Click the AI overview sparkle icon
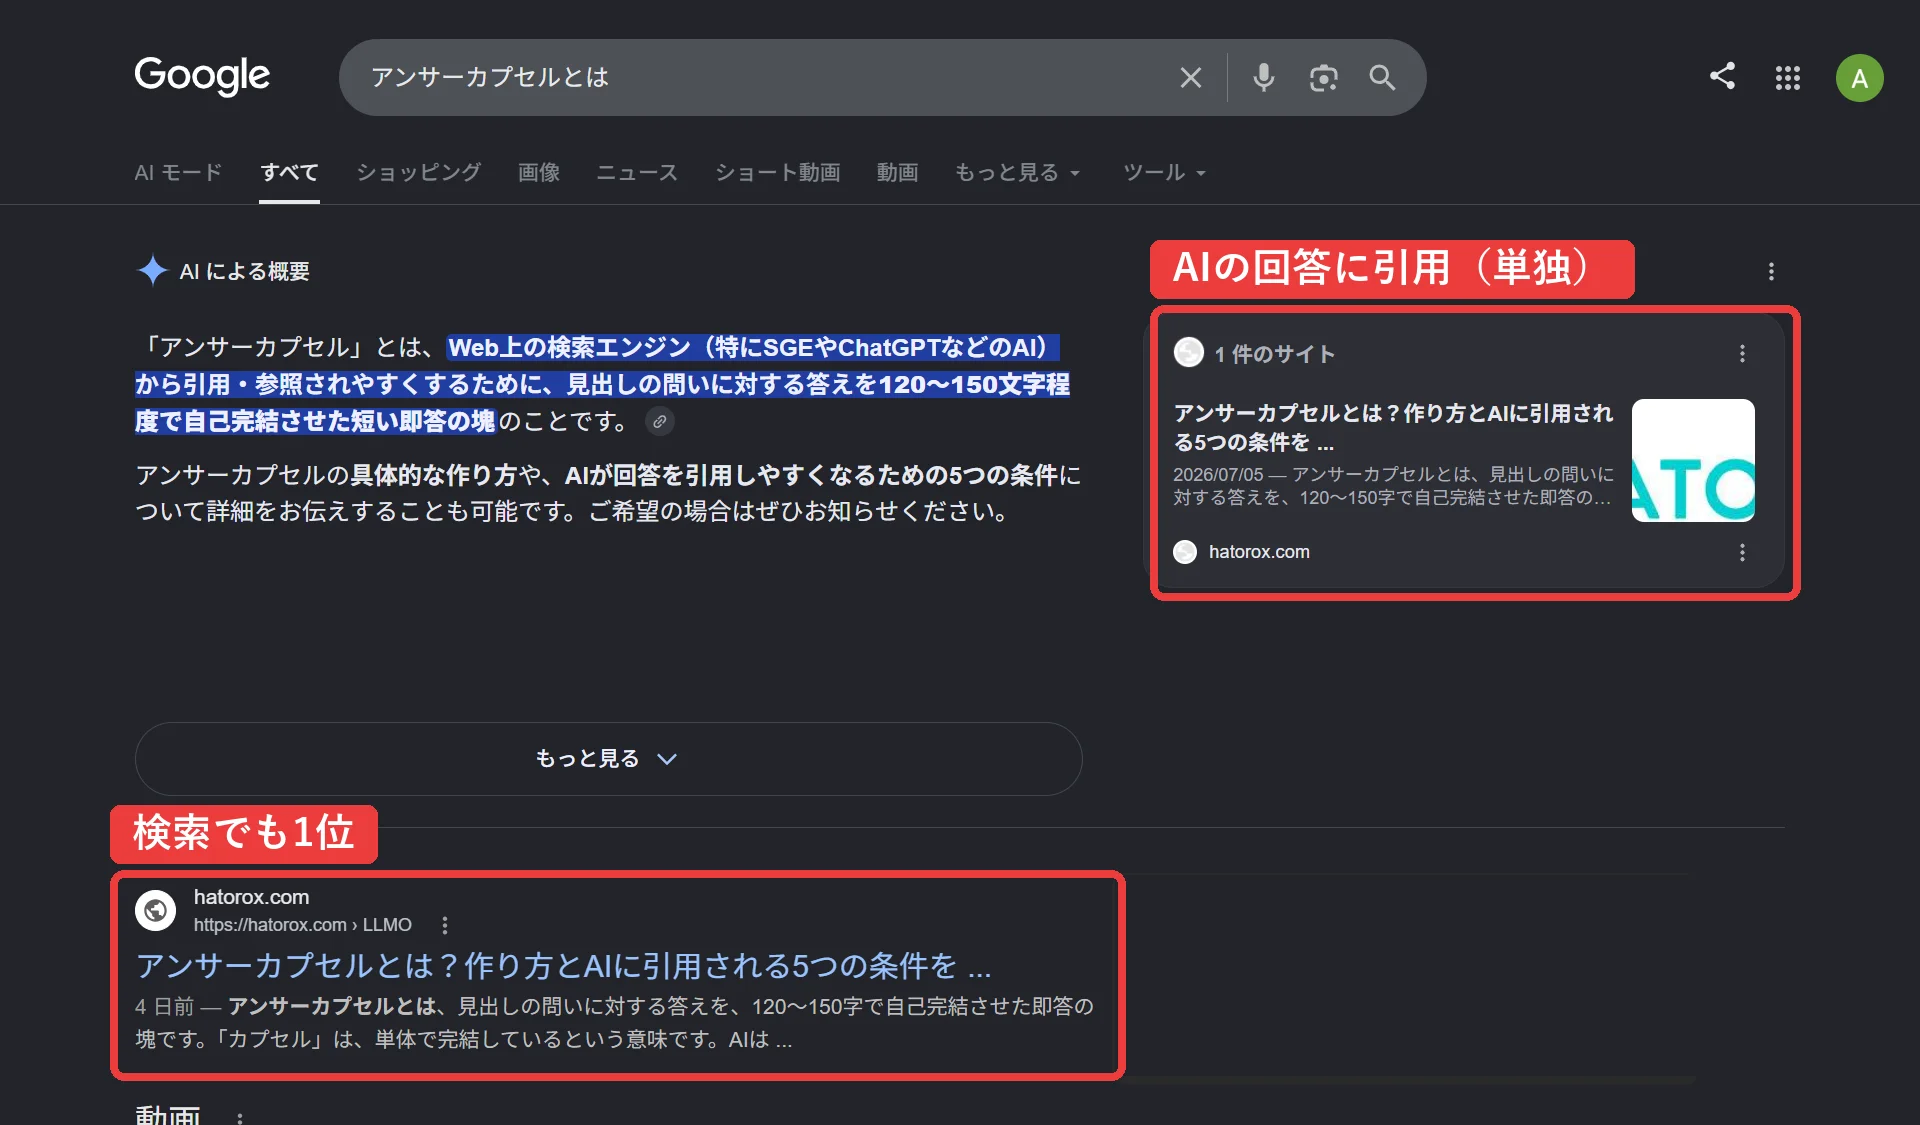The width and height of the screenshot is (1920, 1125). click(x=152, y=271)
